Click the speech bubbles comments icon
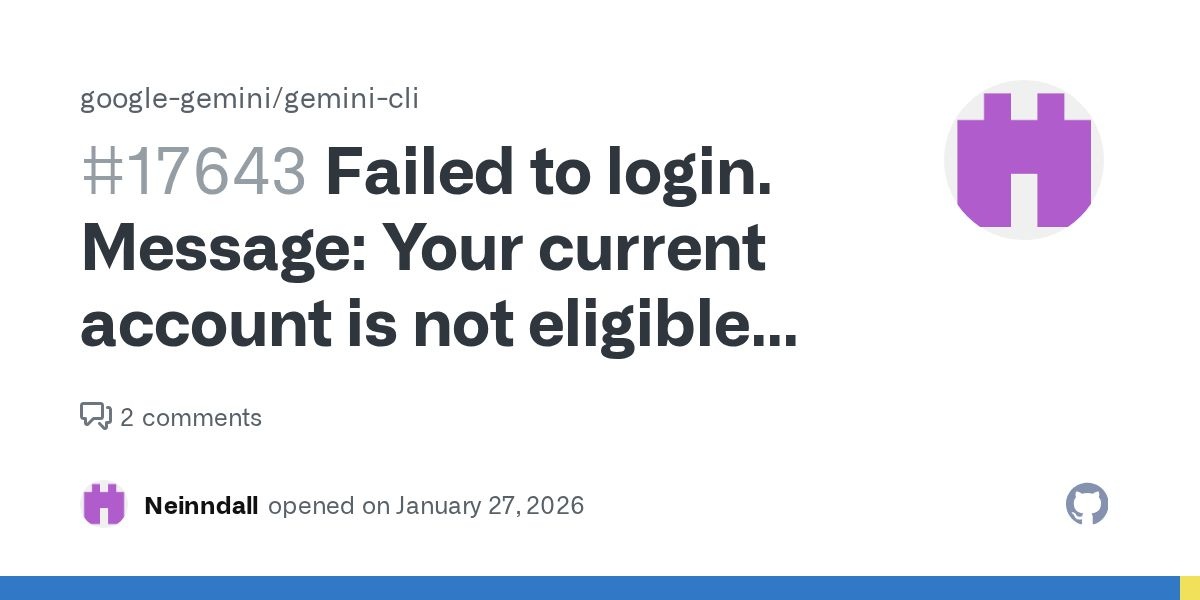This screenshot has height=600, width=1200. coord(95,416)
